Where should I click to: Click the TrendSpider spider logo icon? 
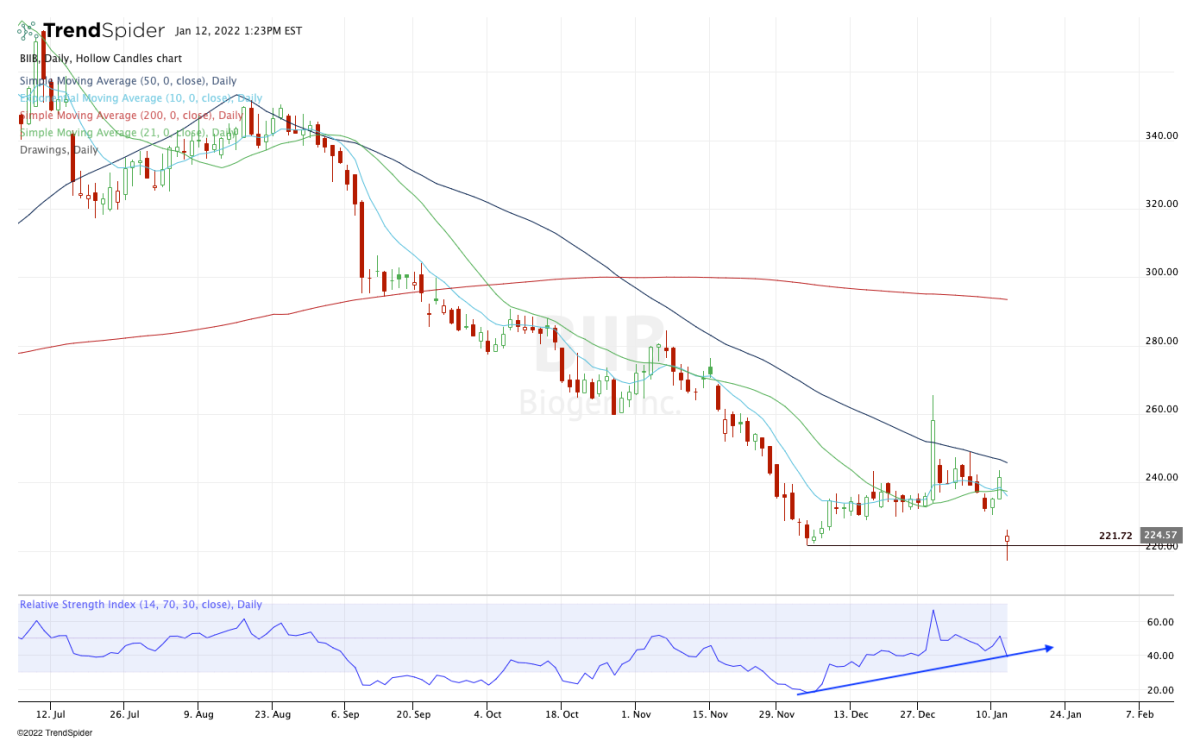click(25, 27)
